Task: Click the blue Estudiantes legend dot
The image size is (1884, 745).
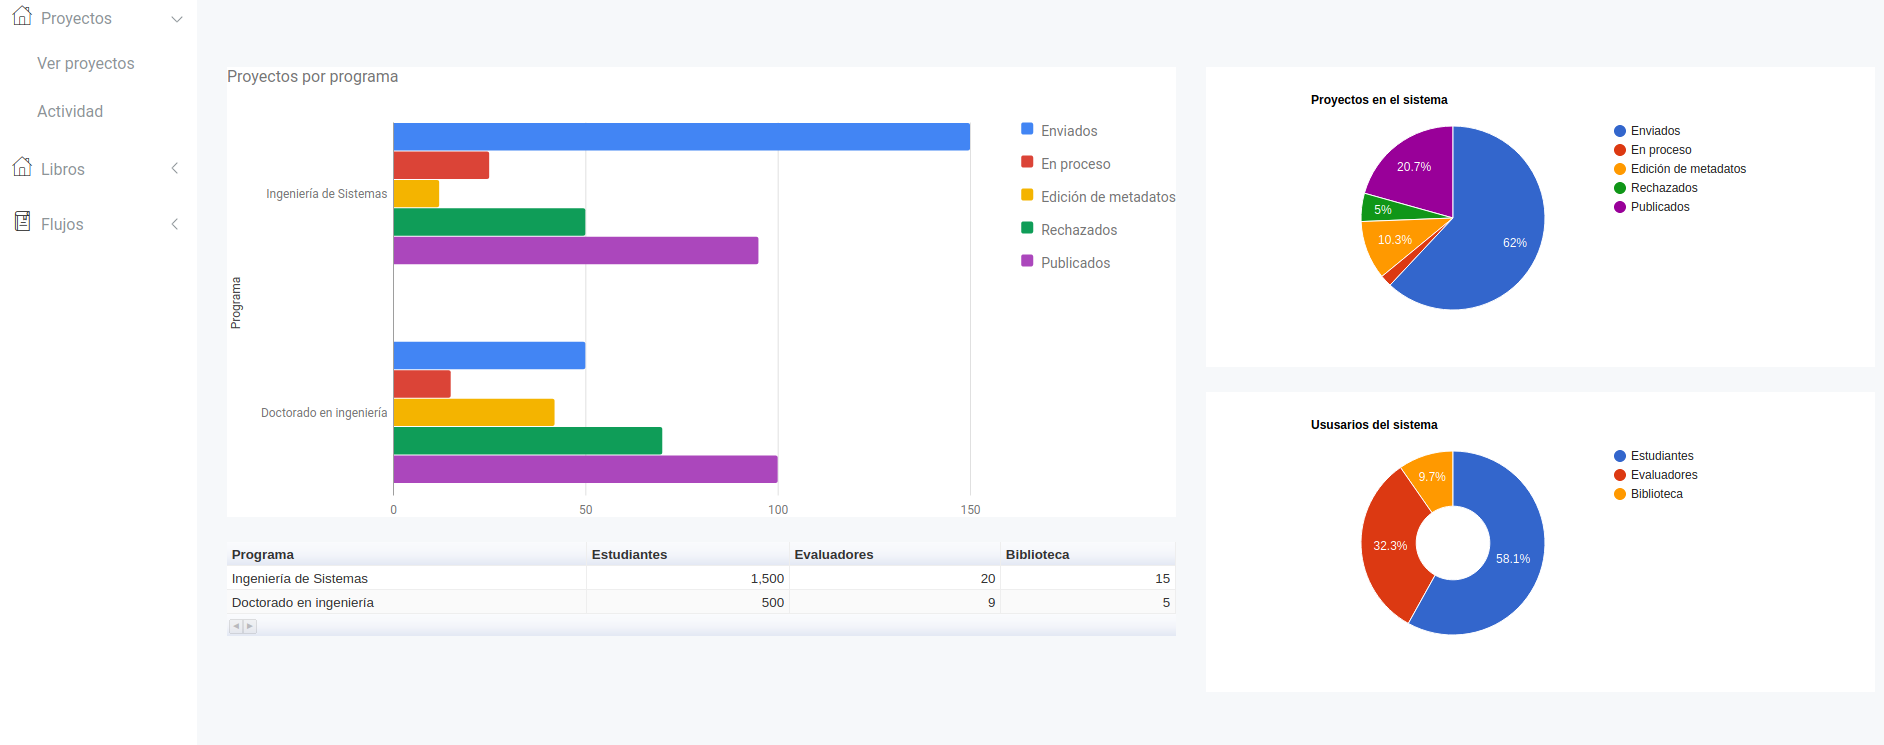Action: pyautogui.click(x=1619, y=456)
